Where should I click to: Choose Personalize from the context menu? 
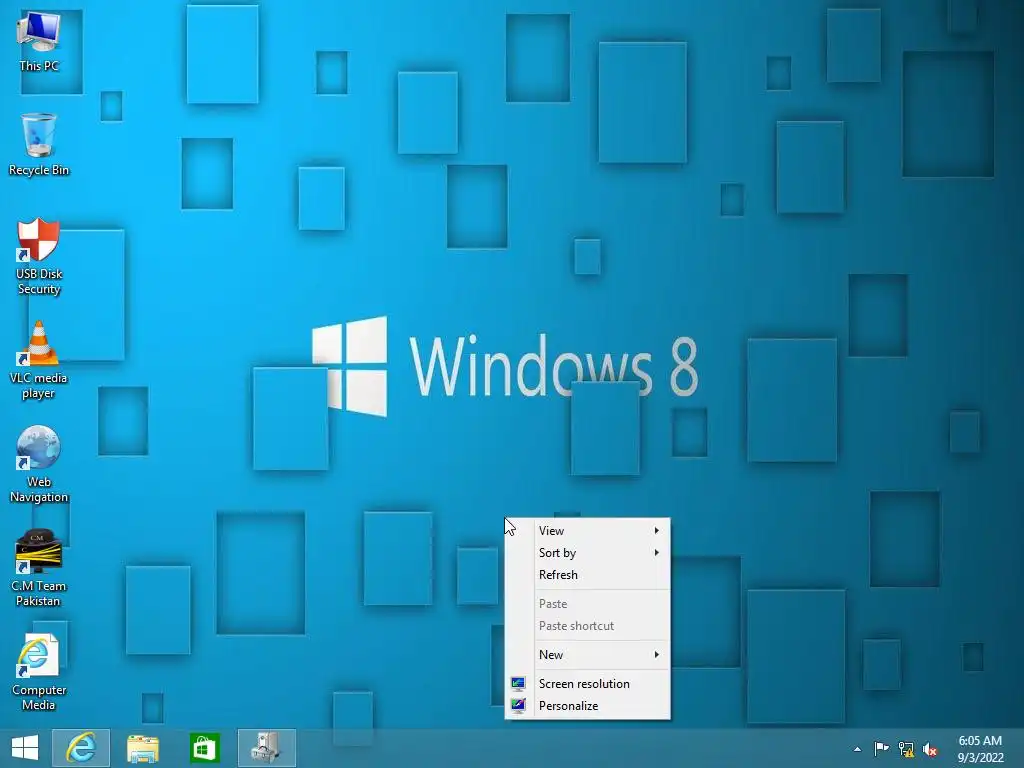point(588,706)
